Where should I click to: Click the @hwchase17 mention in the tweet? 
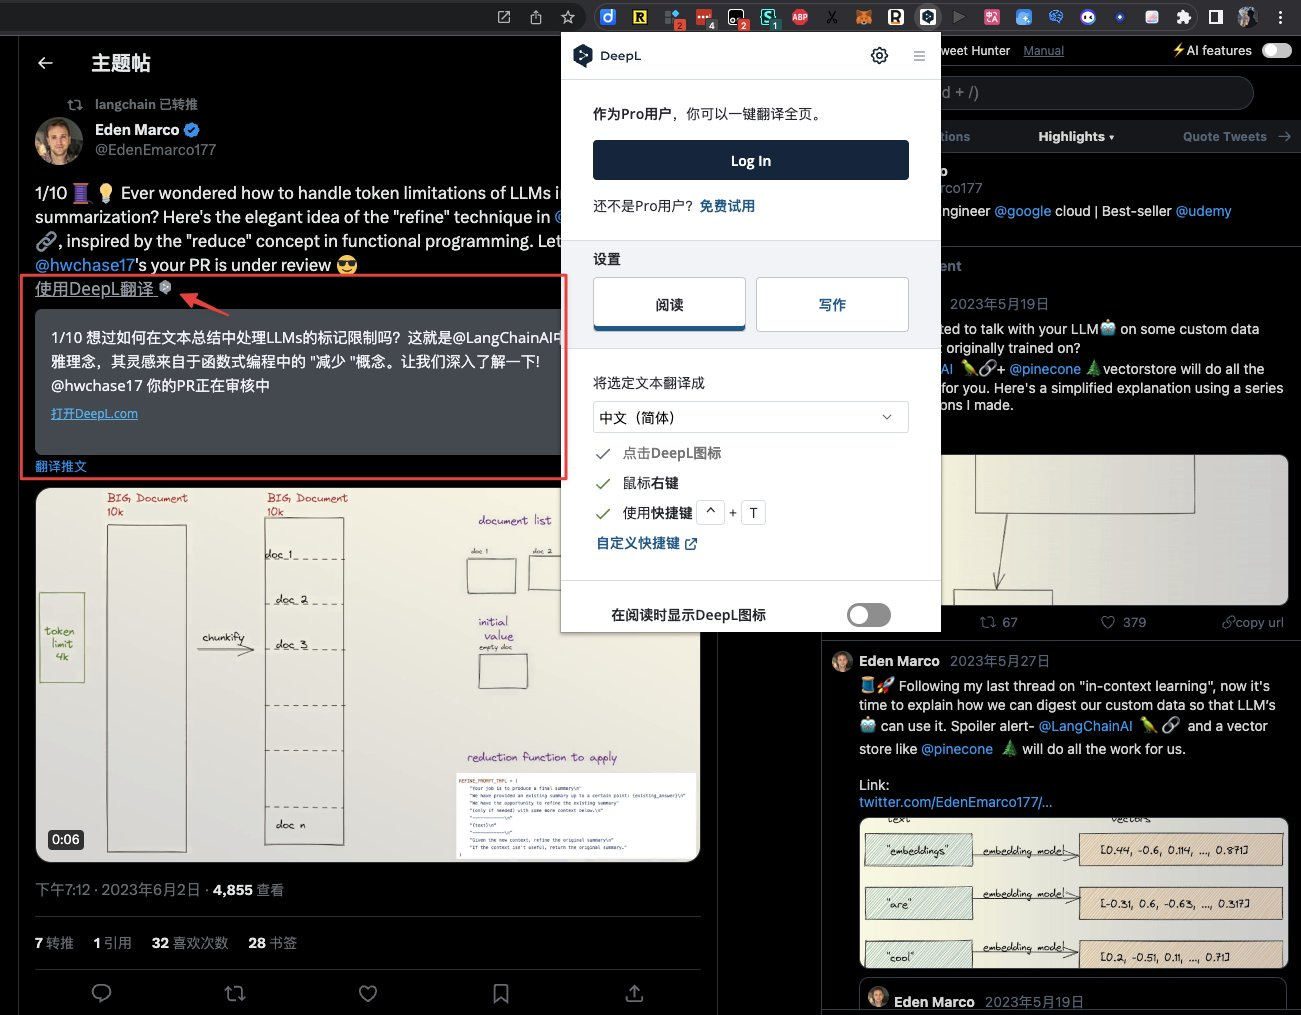(x=85, y=265)
